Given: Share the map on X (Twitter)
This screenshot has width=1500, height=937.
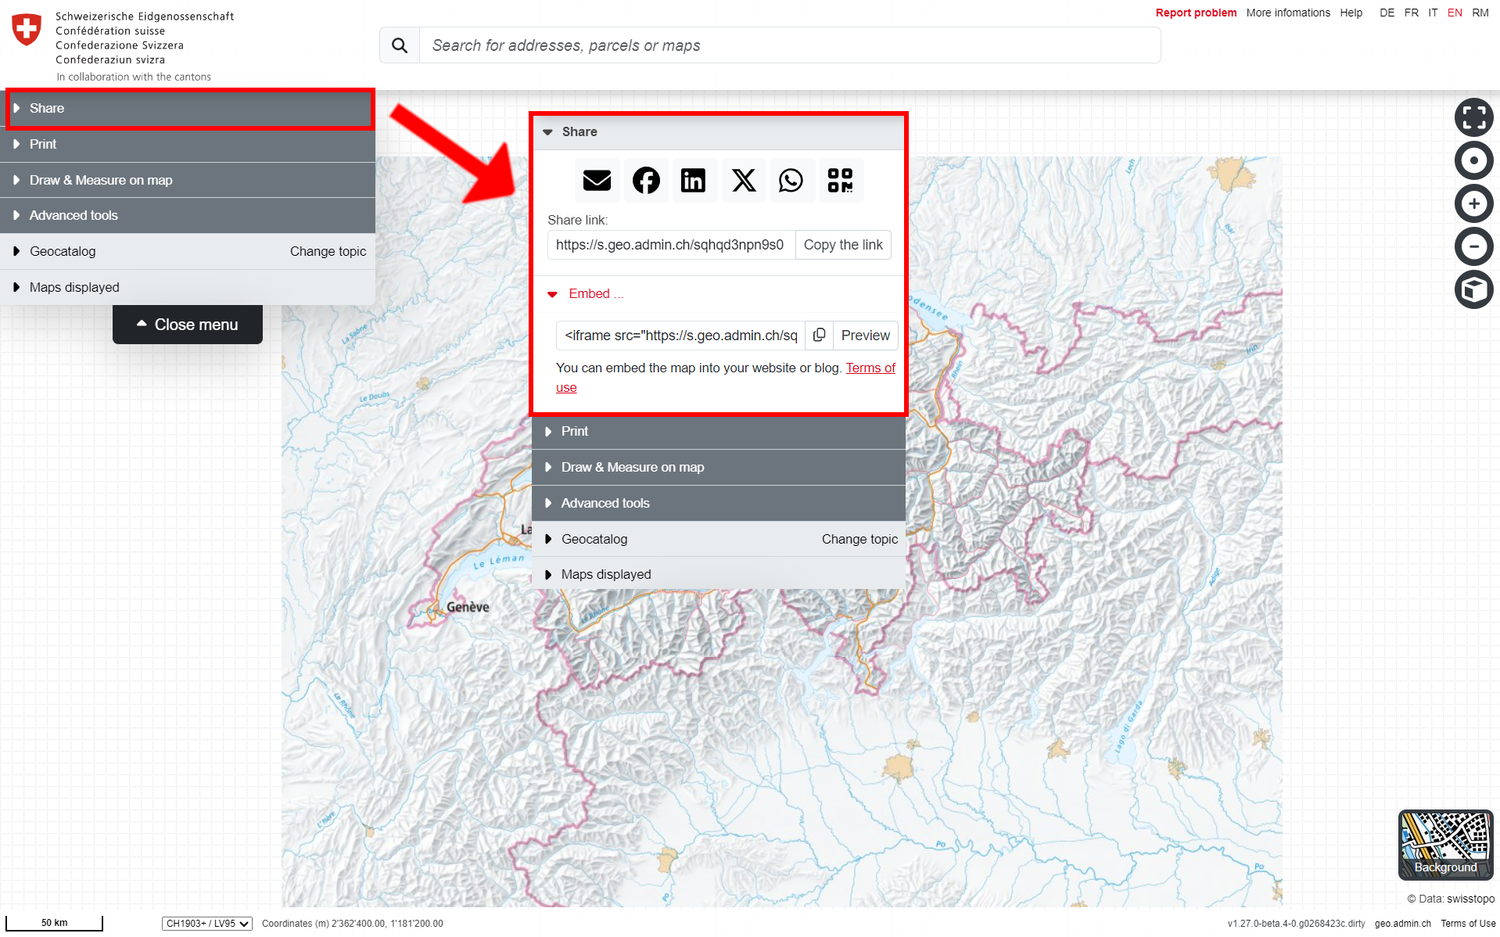Looking at the screenshot, I should (743, 180).
